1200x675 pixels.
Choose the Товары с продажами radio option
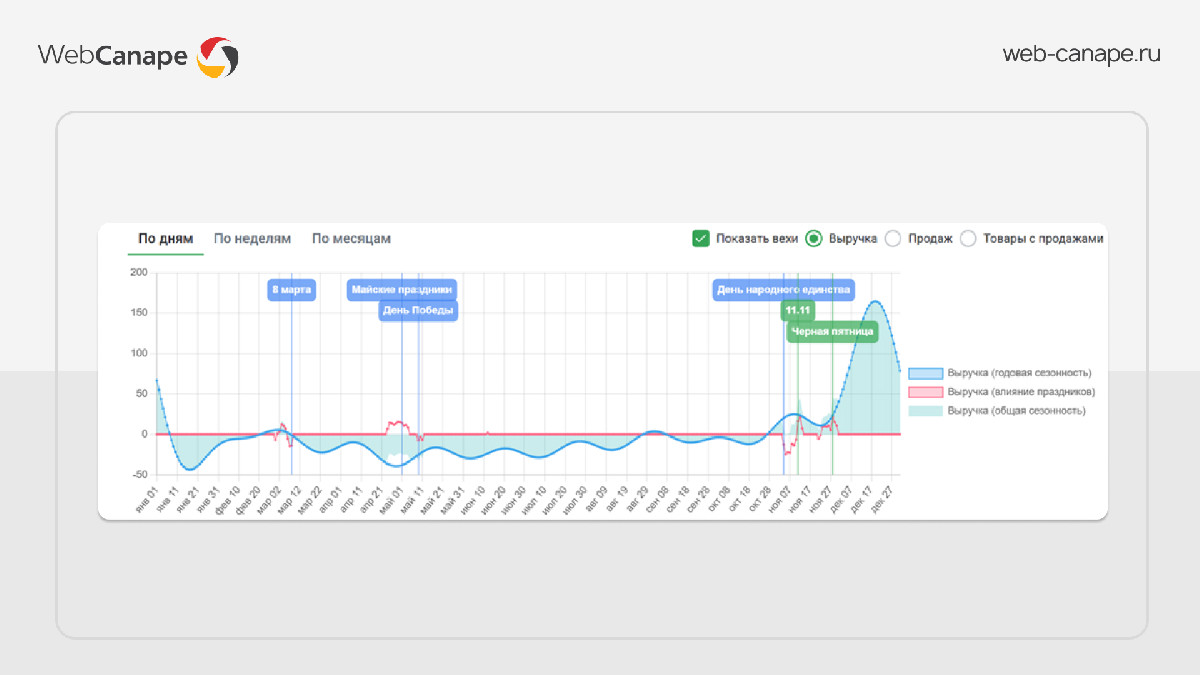click(968, 238)
